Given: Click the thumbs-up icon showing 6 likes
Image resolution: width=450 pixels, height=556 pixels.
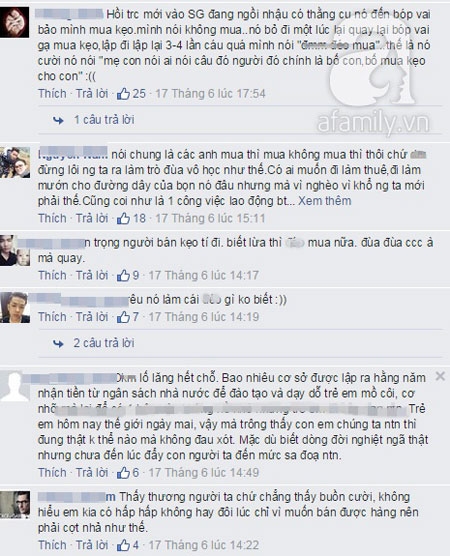Looking at the screenshot, I should click(x=123, y=473).
